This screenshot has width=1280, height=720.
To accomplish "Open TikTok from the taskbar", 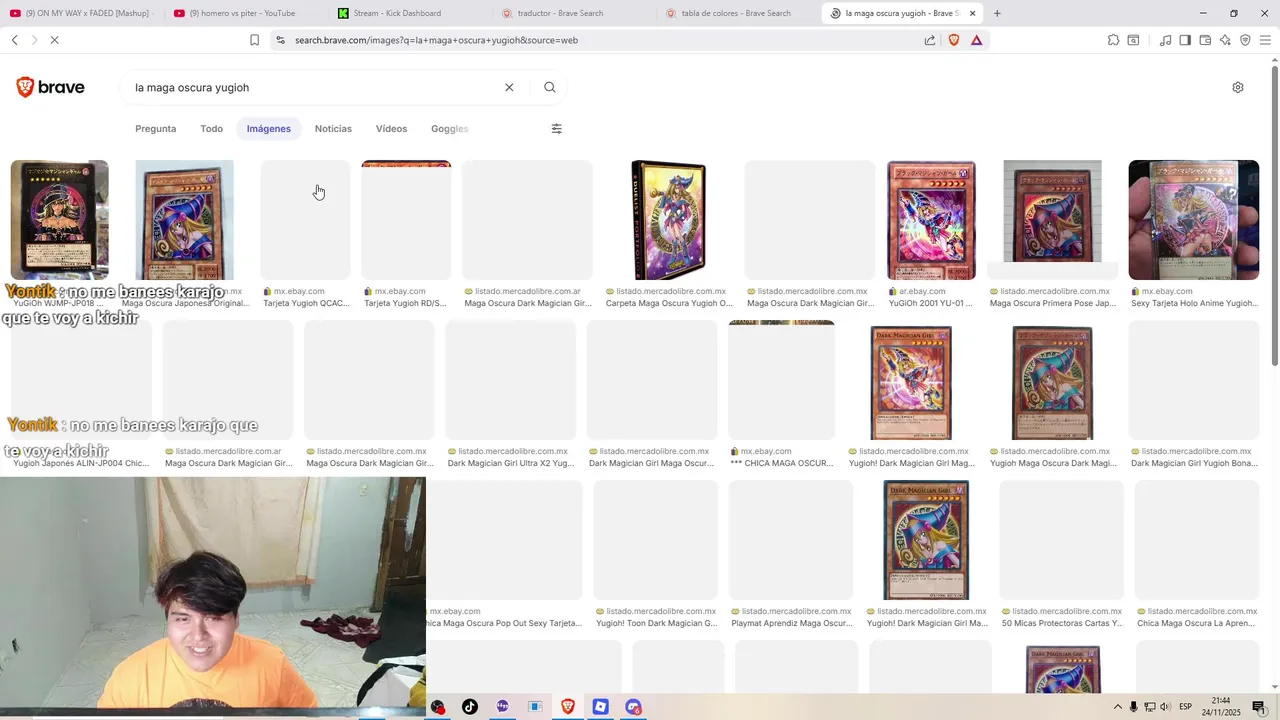I will click(469, 707).
